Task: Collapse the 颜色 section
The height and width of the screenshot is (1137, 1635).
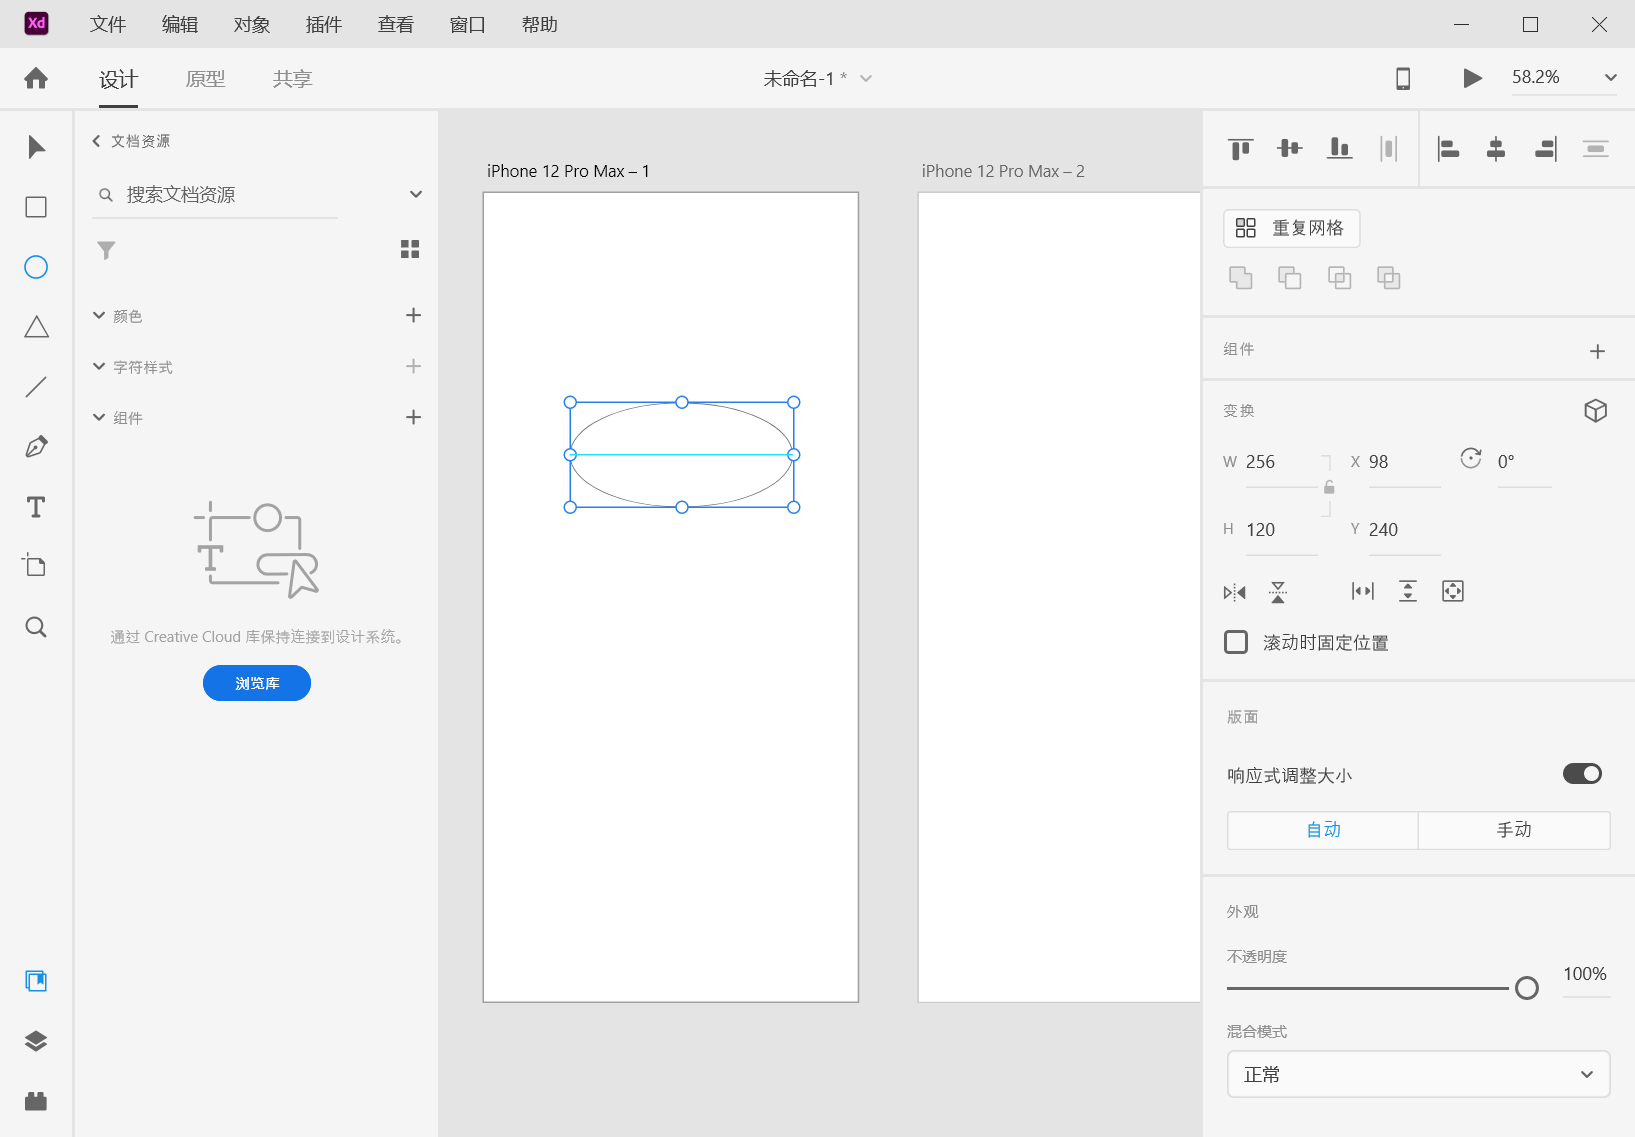Action: [97, 315]
